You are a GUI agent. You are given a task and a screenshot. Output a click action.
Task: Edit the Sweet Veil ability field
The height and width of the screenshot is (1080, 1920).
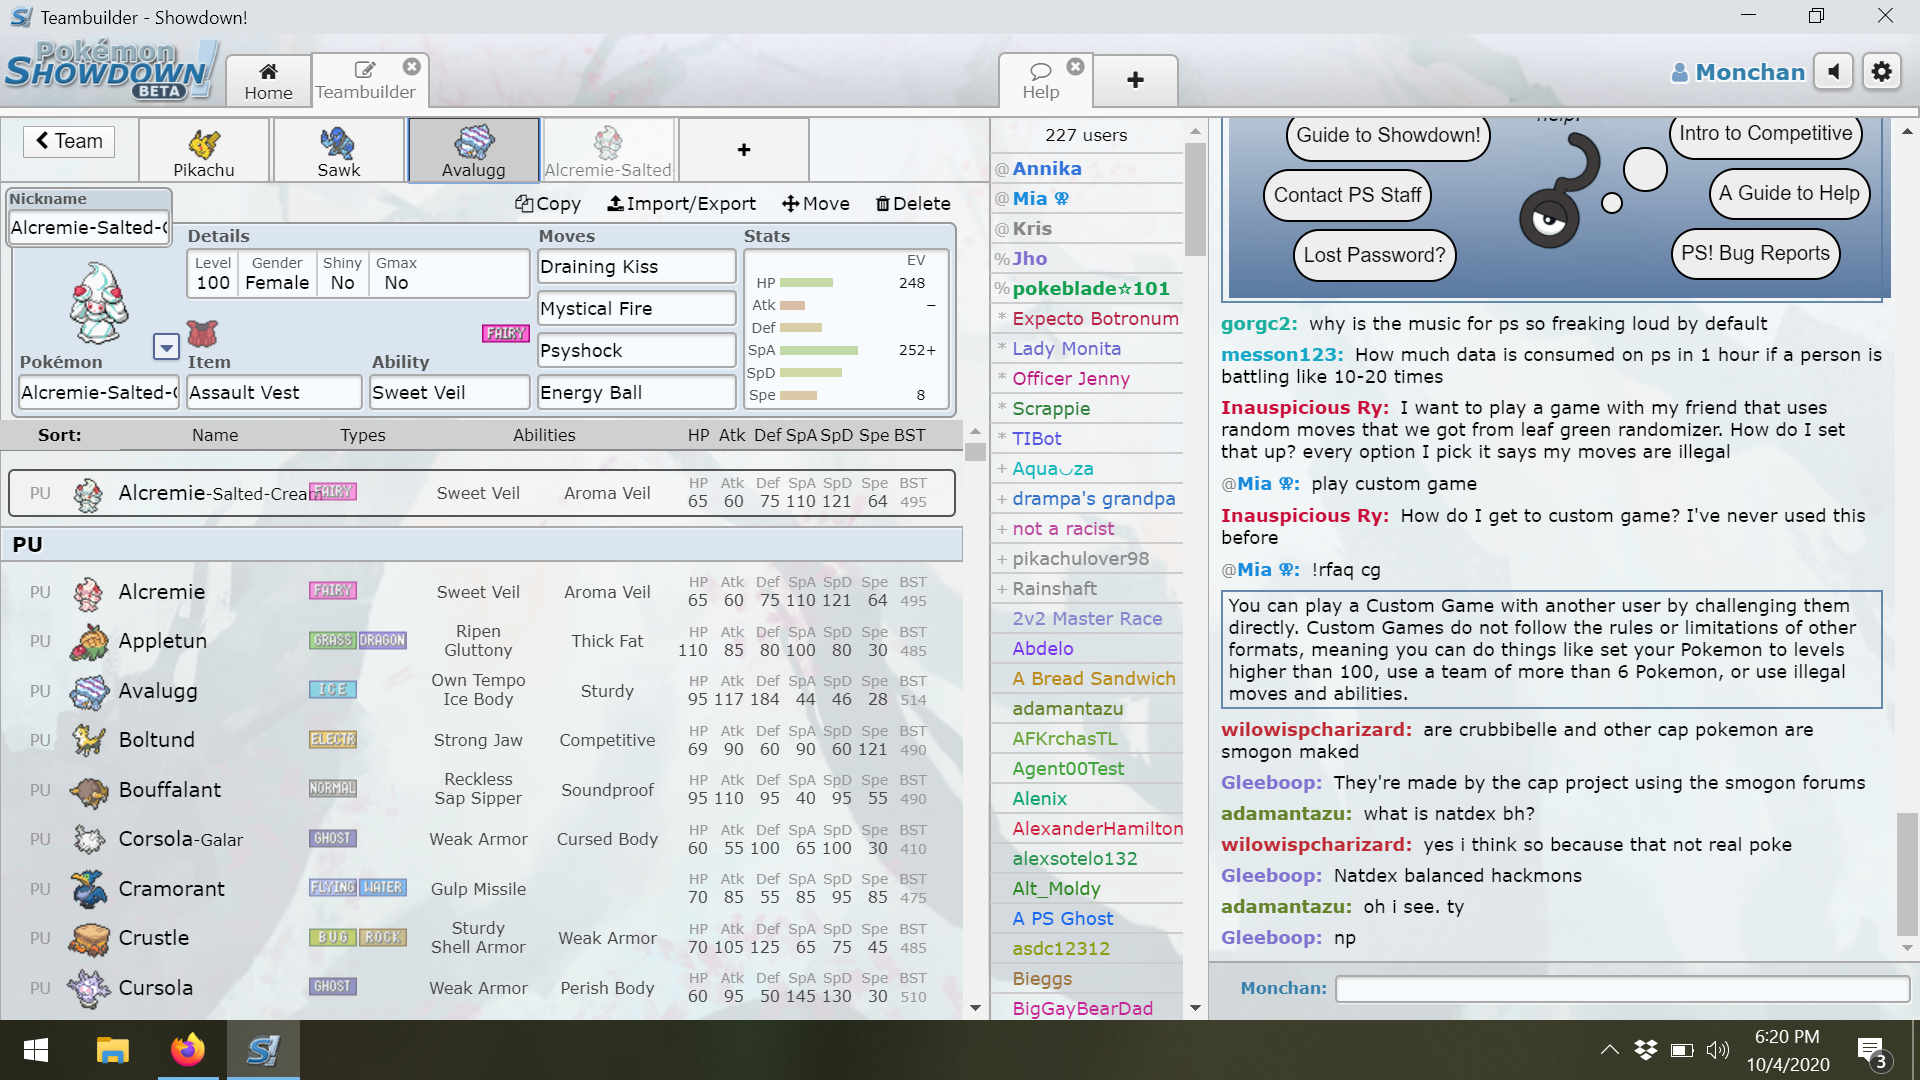pos(450,393)
